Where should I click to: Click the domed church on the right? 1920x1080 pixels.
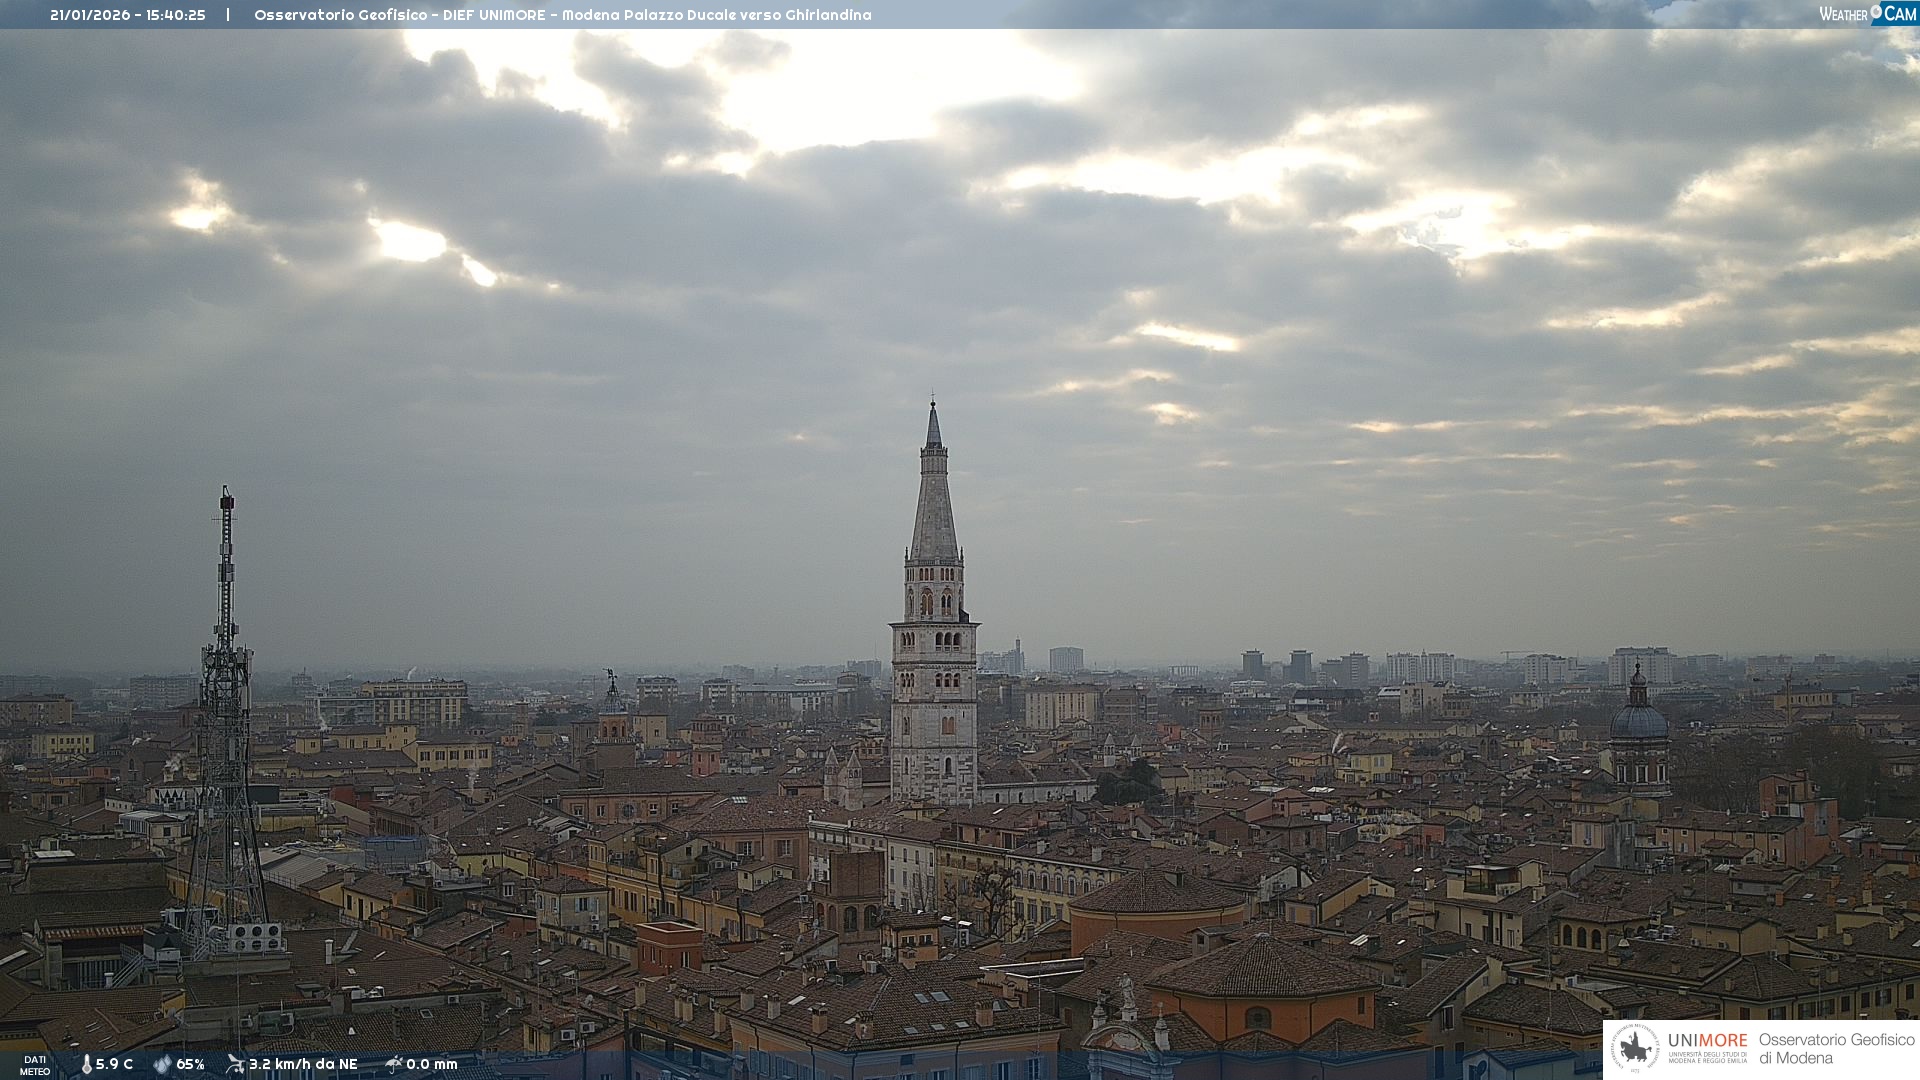coord(1638,725)
